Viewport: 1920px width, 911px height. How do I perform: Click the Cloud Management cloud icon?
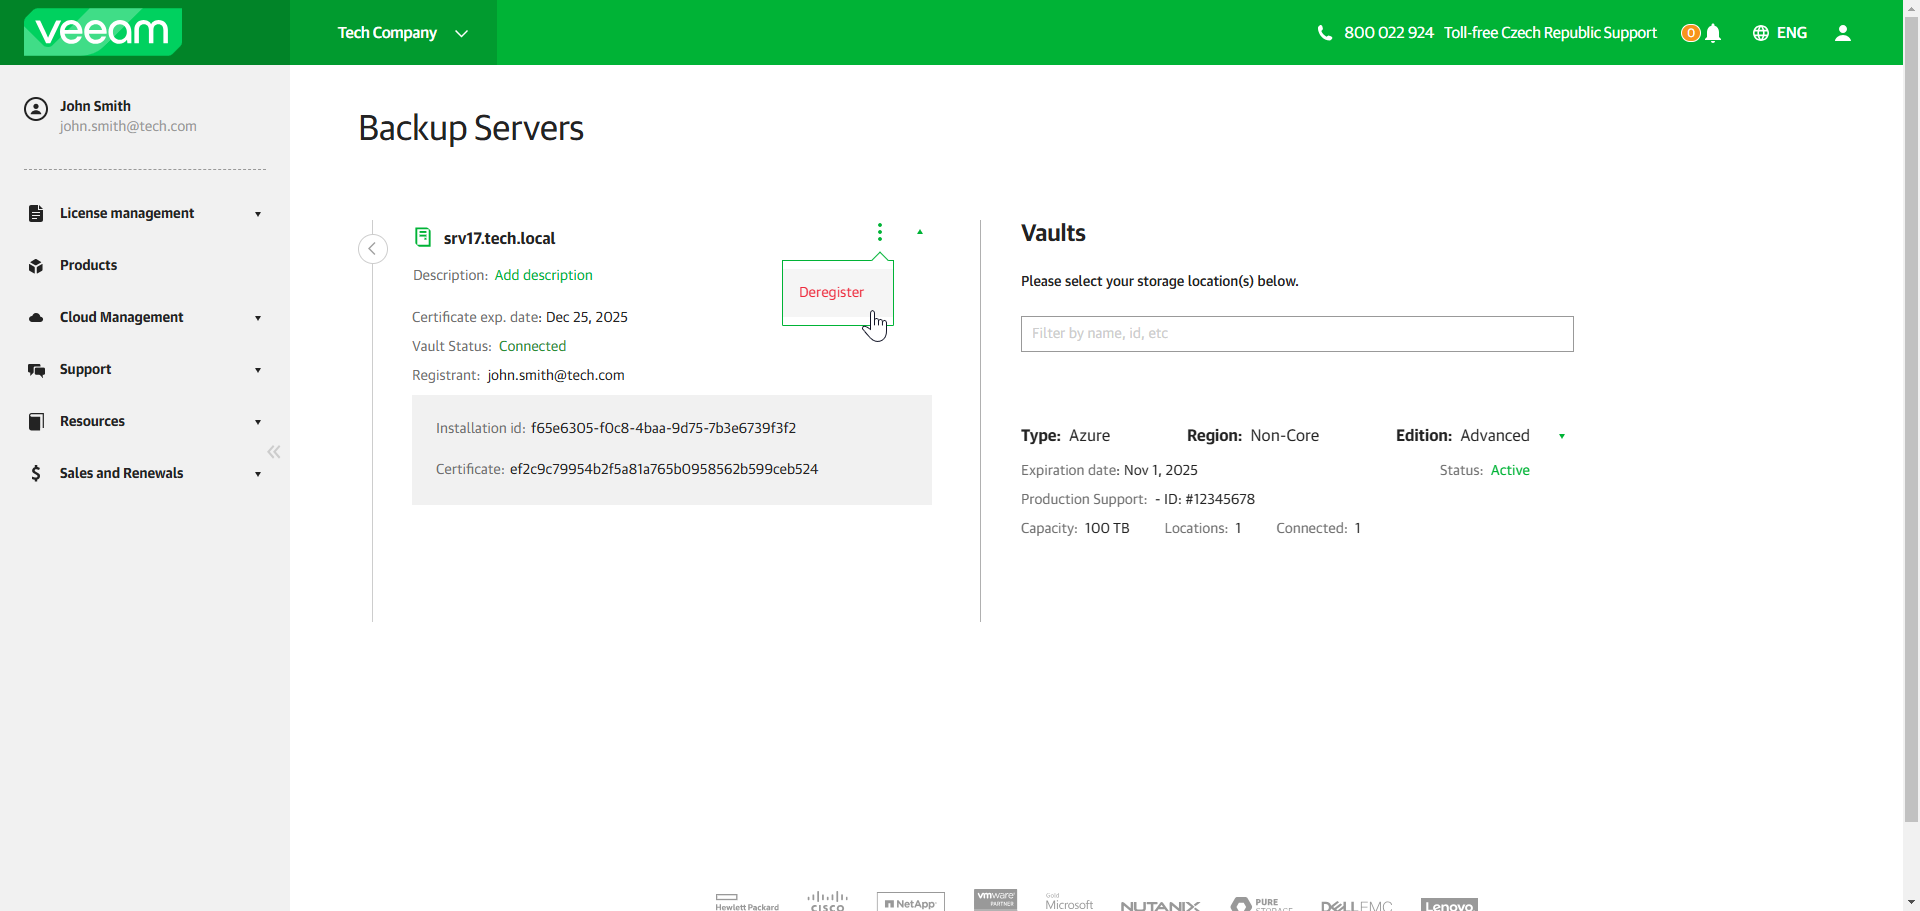[36, 317]
